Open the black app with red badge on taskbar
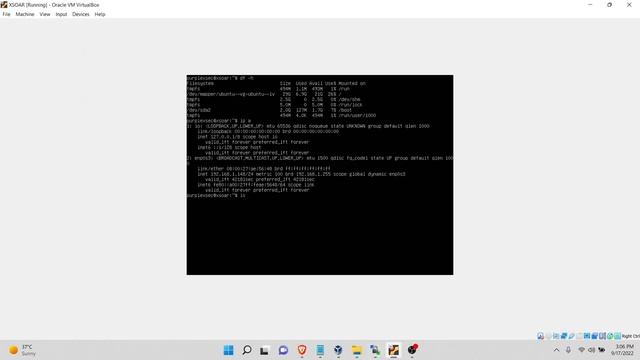 pyautogui.click(x=412, y=350)
